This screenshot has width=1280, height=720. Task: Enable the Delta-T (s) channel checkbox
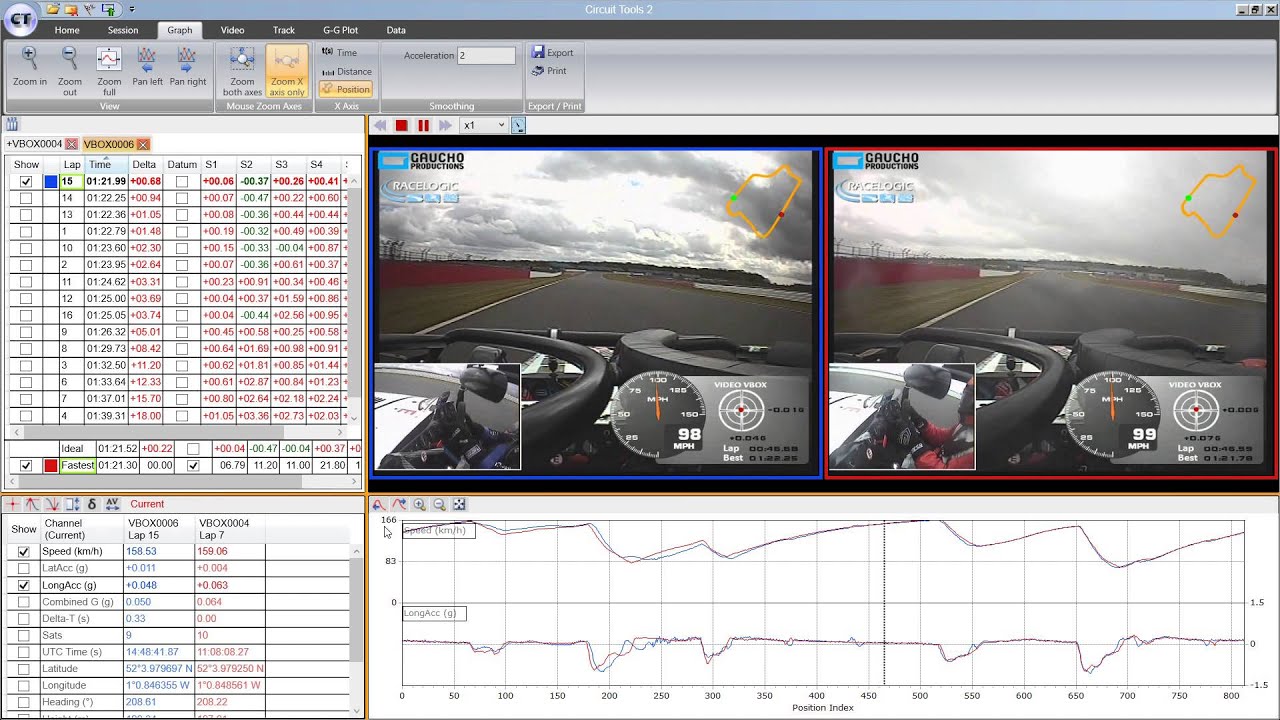click(x=24, y=619)
